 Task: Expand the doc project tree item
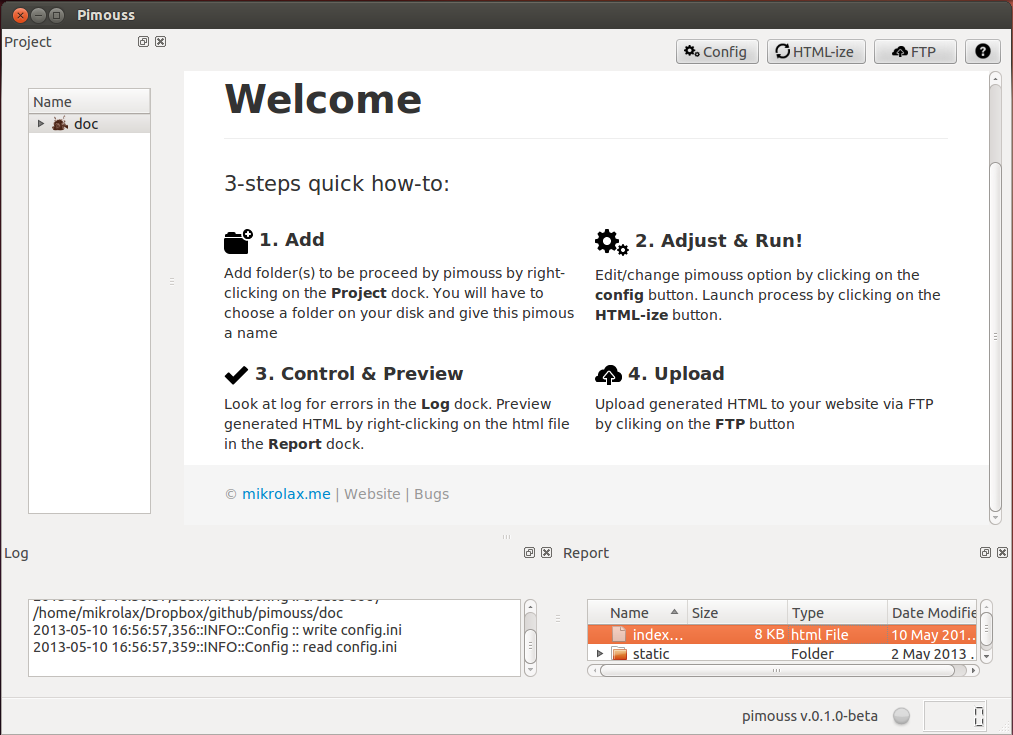[41, 124]
